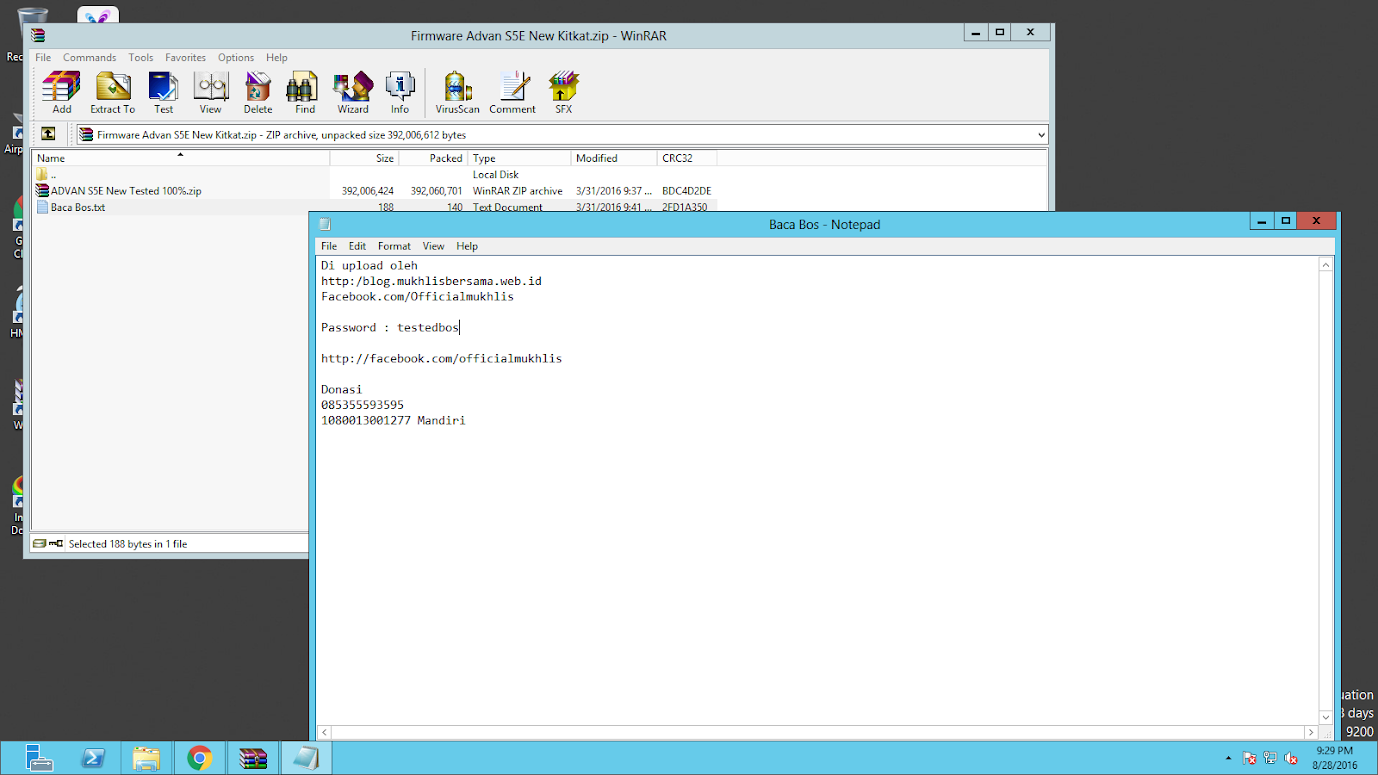This screenshot has width=1378, height=775.
Task: Select the parent folder '..' row
Action: [x=375, y=175]
